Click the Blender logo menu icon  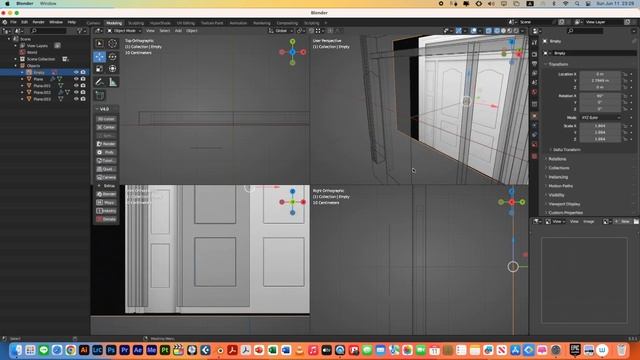pos(5,22)
